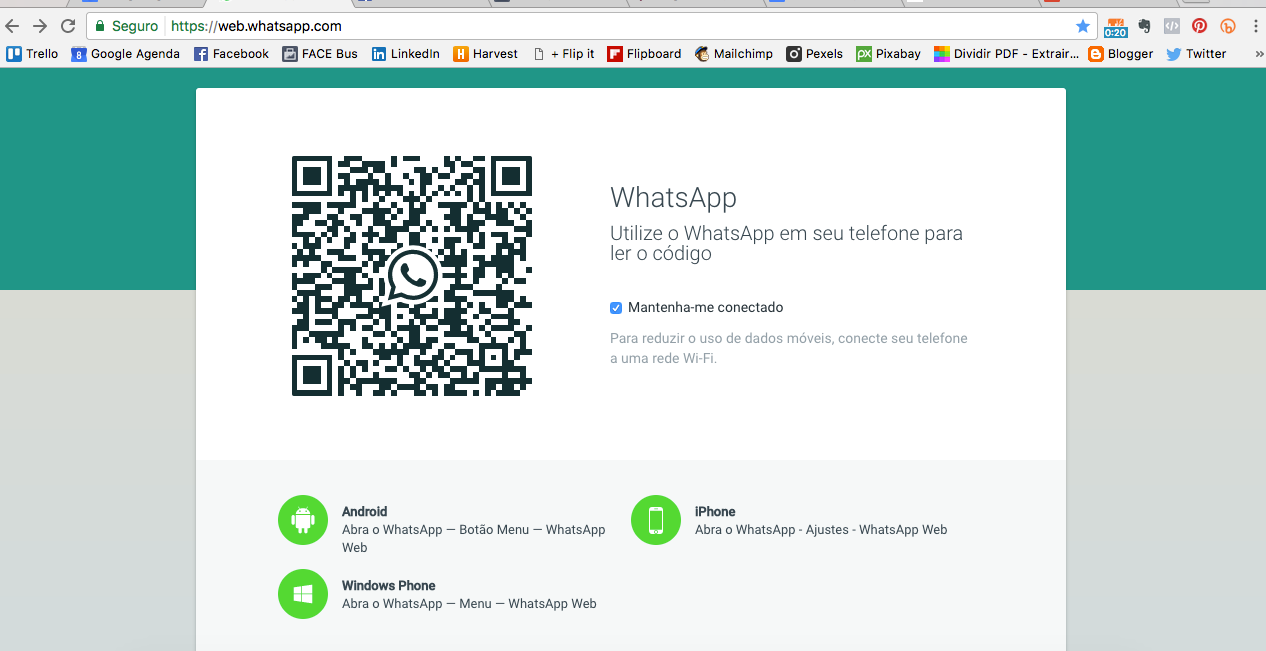Viewport: 1266px width, 651px height.
Task: Open the Pexels bookmark
Action: pos(814,54)
